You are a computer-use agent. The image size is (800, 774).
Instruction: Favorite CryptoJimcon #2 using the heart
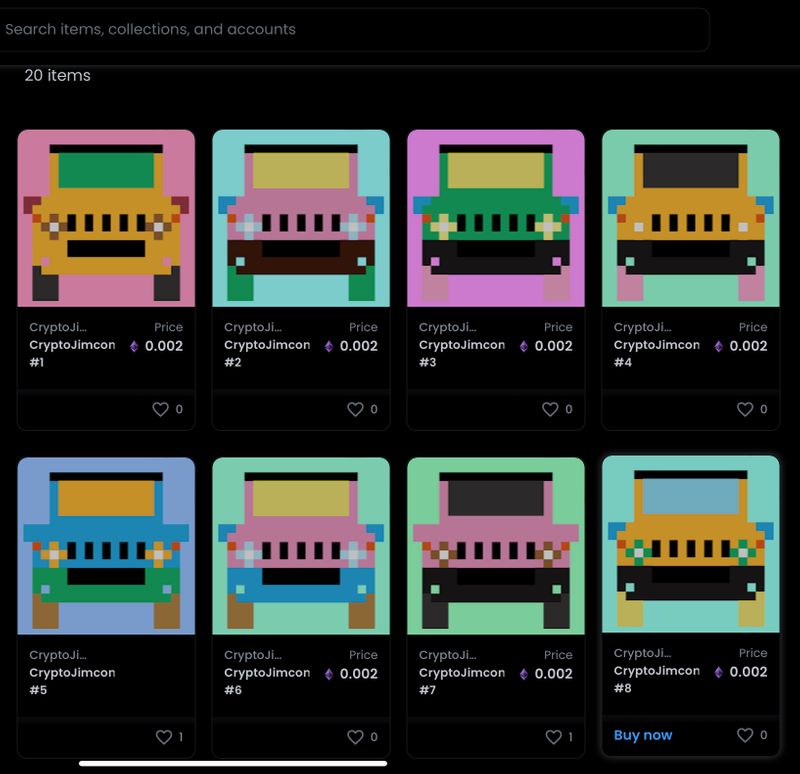coord(355,409)
